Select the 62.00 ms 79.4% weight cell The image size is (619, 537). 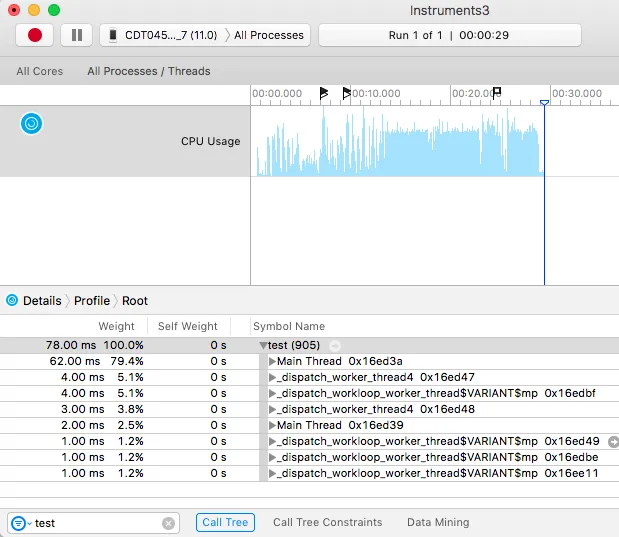click(x=97, y=361)
